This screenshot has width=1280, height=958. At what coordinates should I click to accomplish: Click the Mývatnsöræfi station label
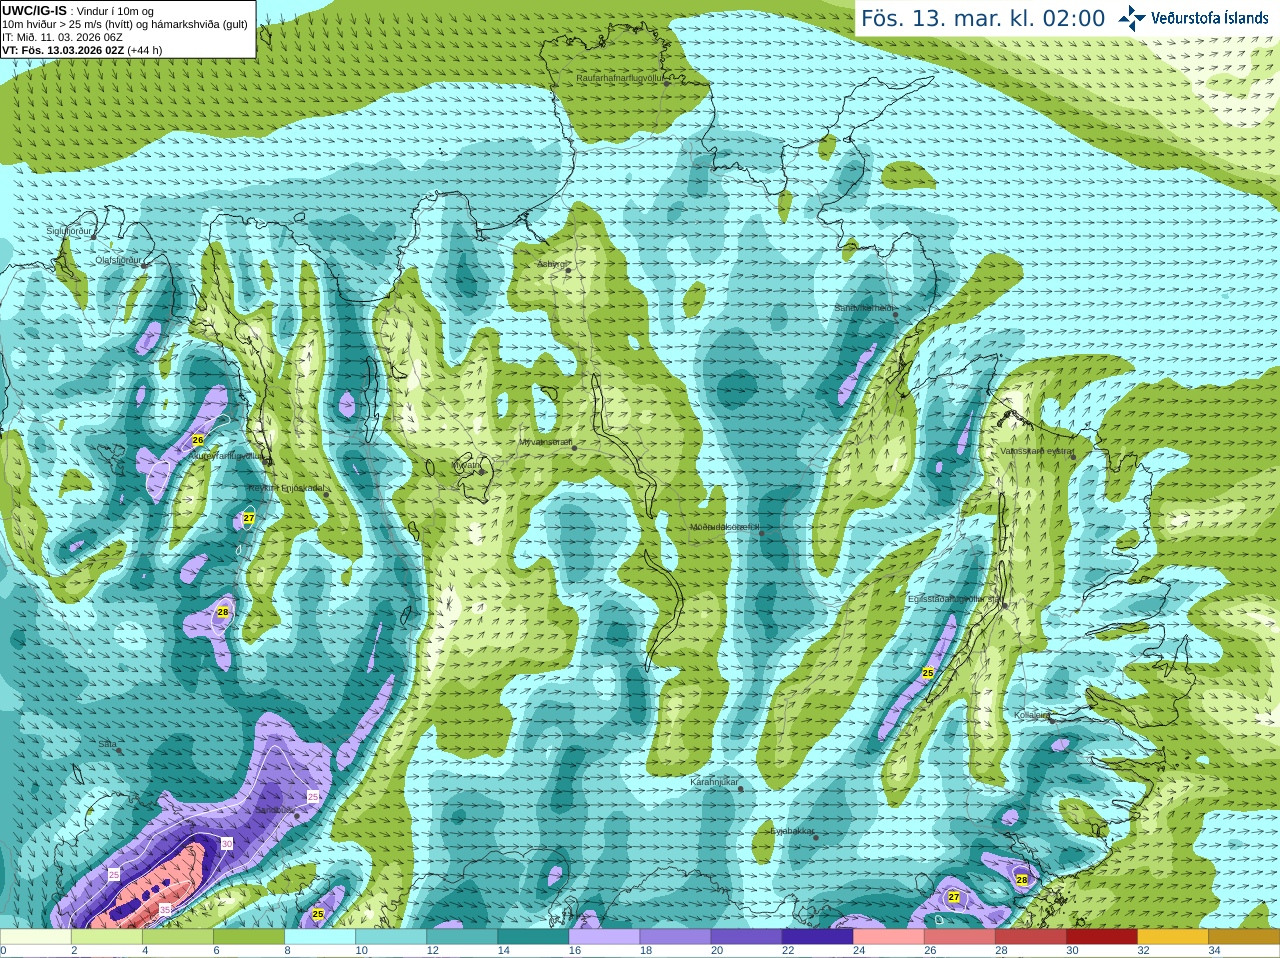point(545,442)
